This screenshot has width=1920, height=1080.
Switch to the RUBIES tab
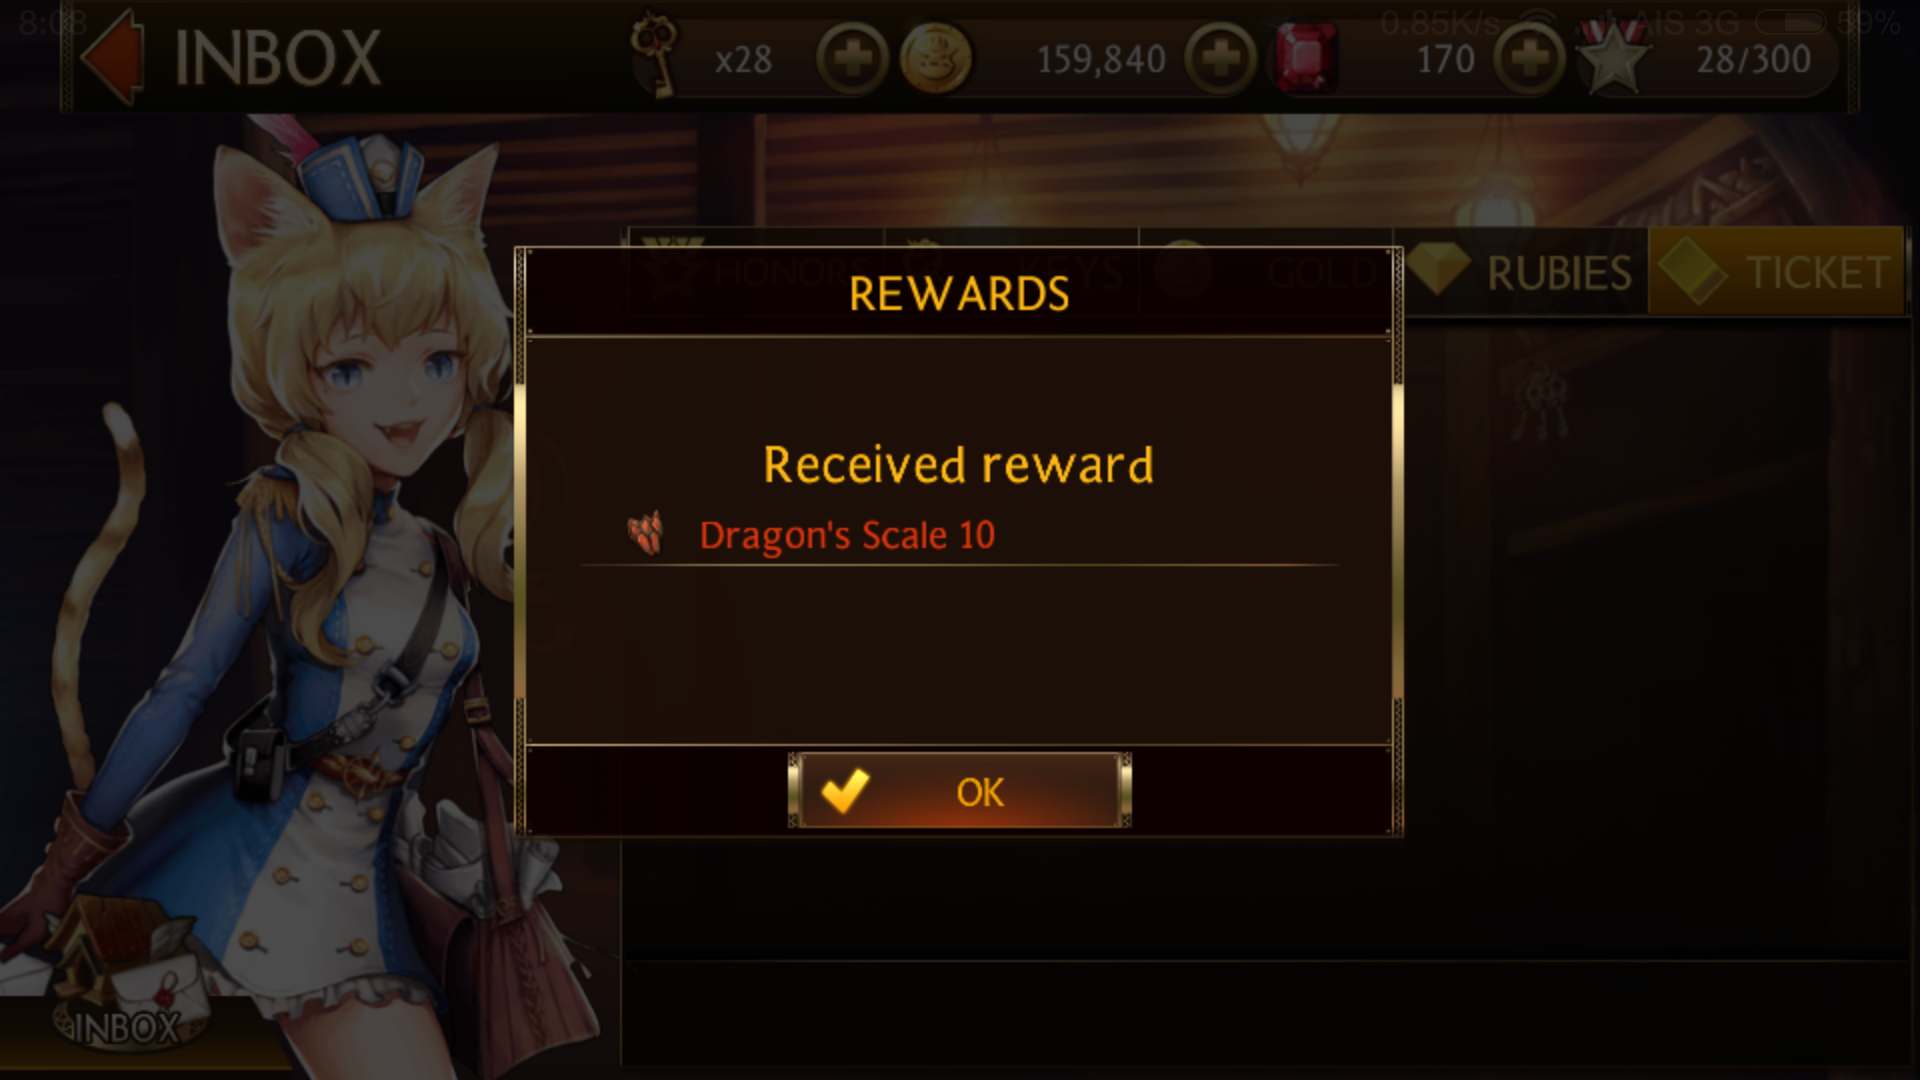(x=1526, y=272)
